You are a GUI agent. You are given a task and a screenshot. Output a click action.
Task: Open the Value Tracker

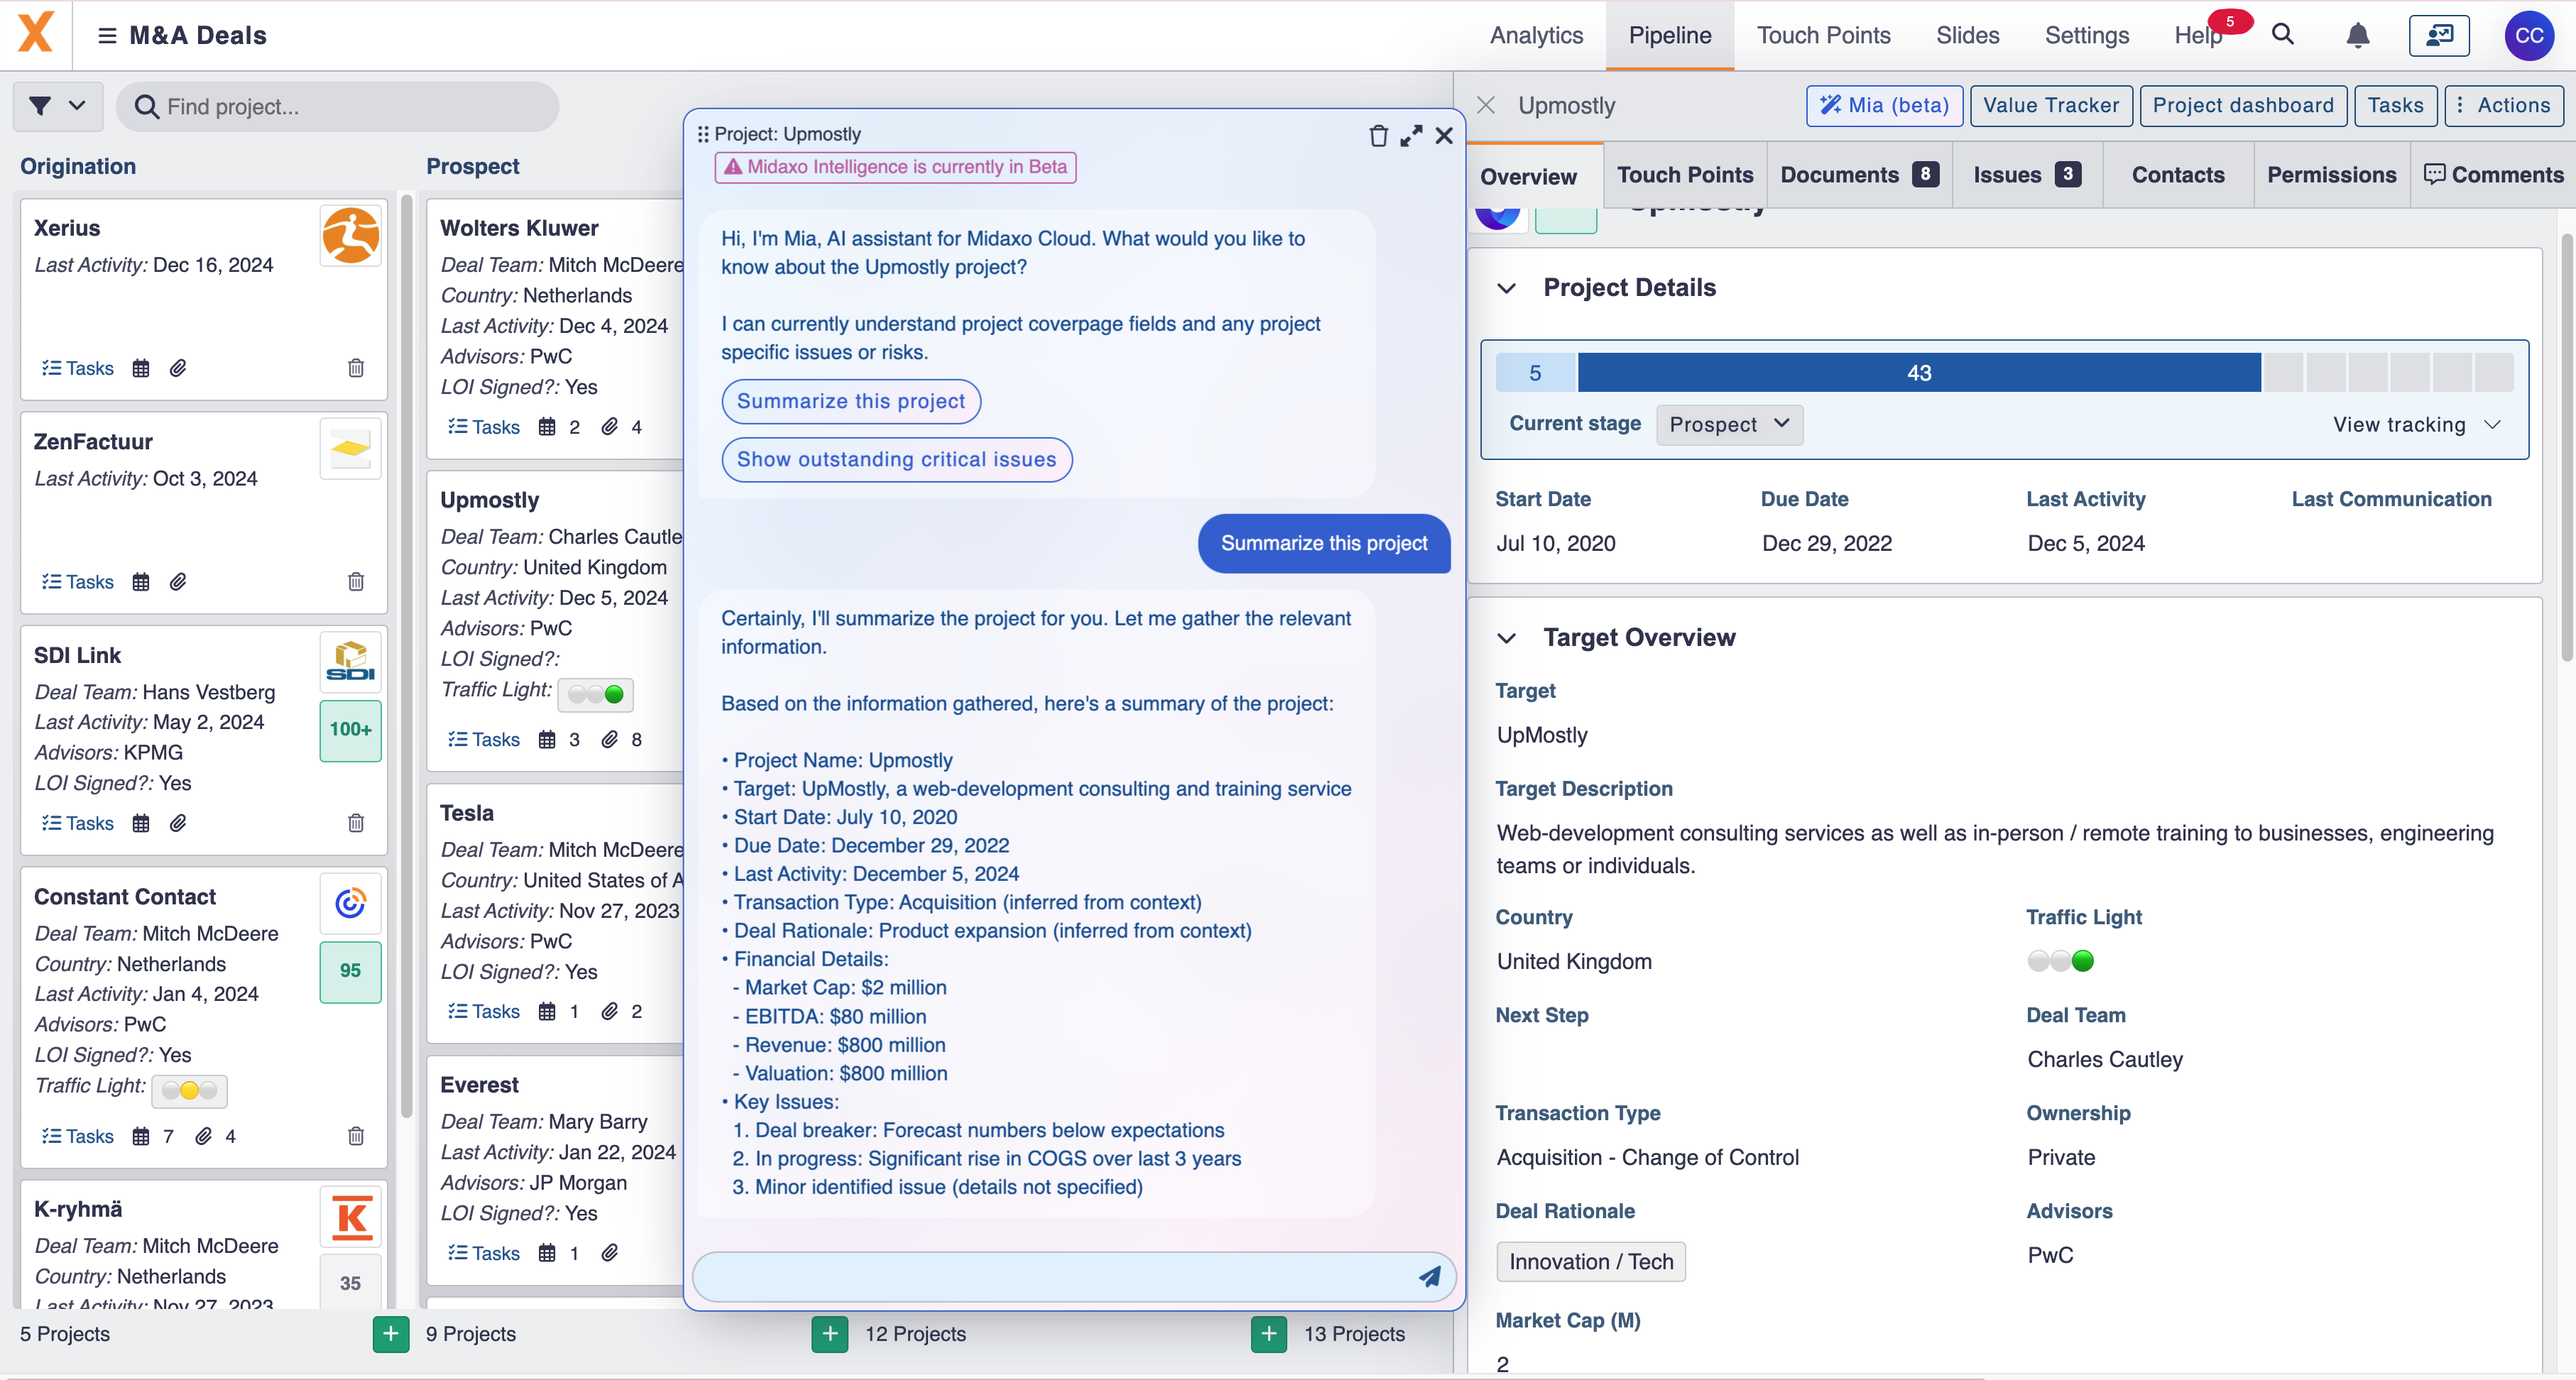[x=2051, y=105]
